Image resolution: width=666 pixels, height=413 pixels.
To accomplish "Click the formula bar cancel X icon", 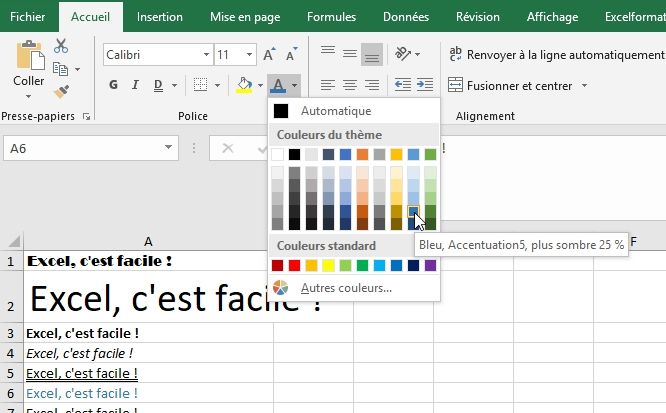I will click(228, 148).
